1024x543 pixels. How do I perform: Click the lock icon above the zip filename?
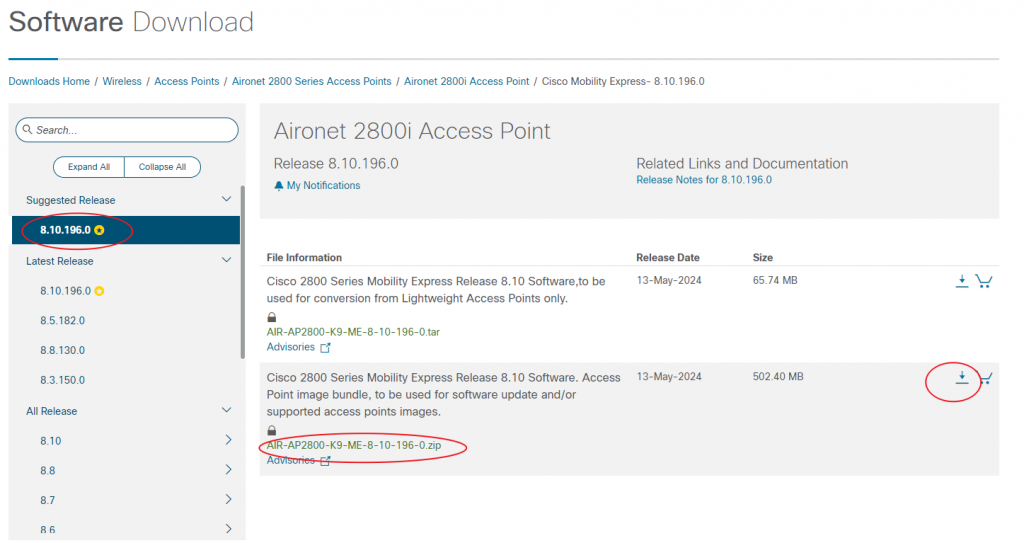(272, 430)
